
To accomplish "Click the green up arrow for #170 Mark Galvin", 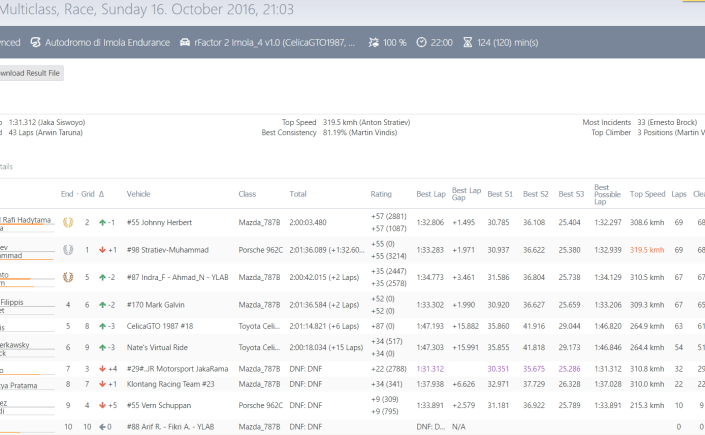I will (x=103, y=304).
